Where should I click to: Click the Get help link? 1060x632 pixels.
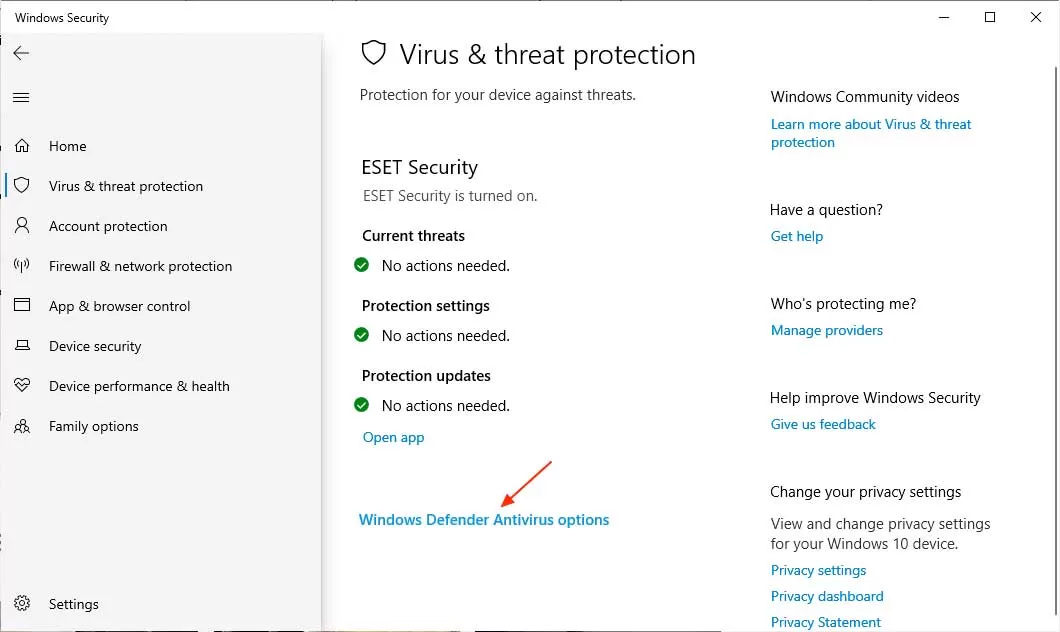(796, 236)
